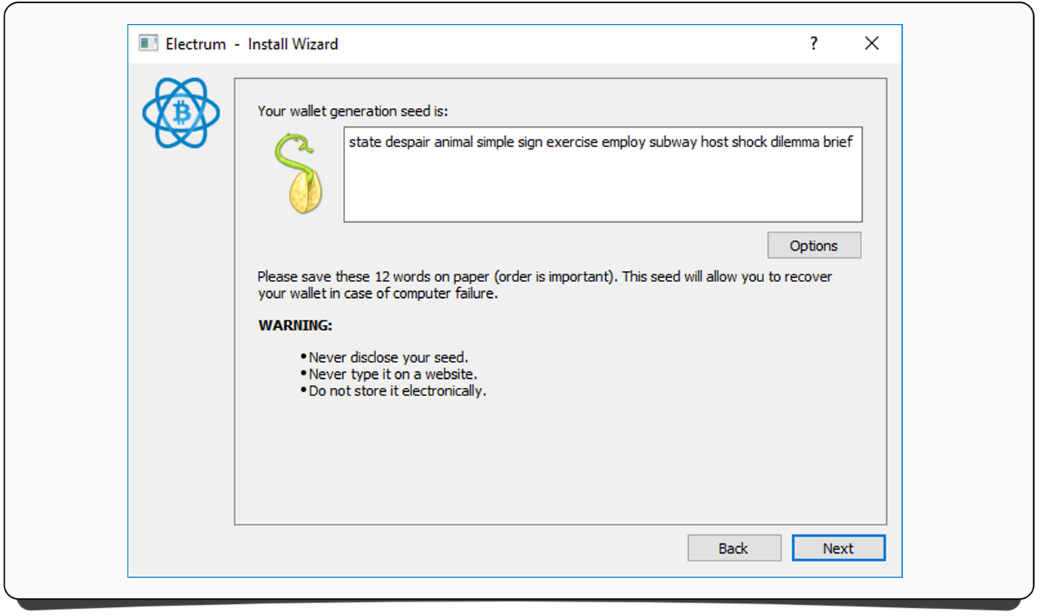Screen dimensions: 1040x616
Task: Close the Install Wizard window
Action: pos(871,43)
